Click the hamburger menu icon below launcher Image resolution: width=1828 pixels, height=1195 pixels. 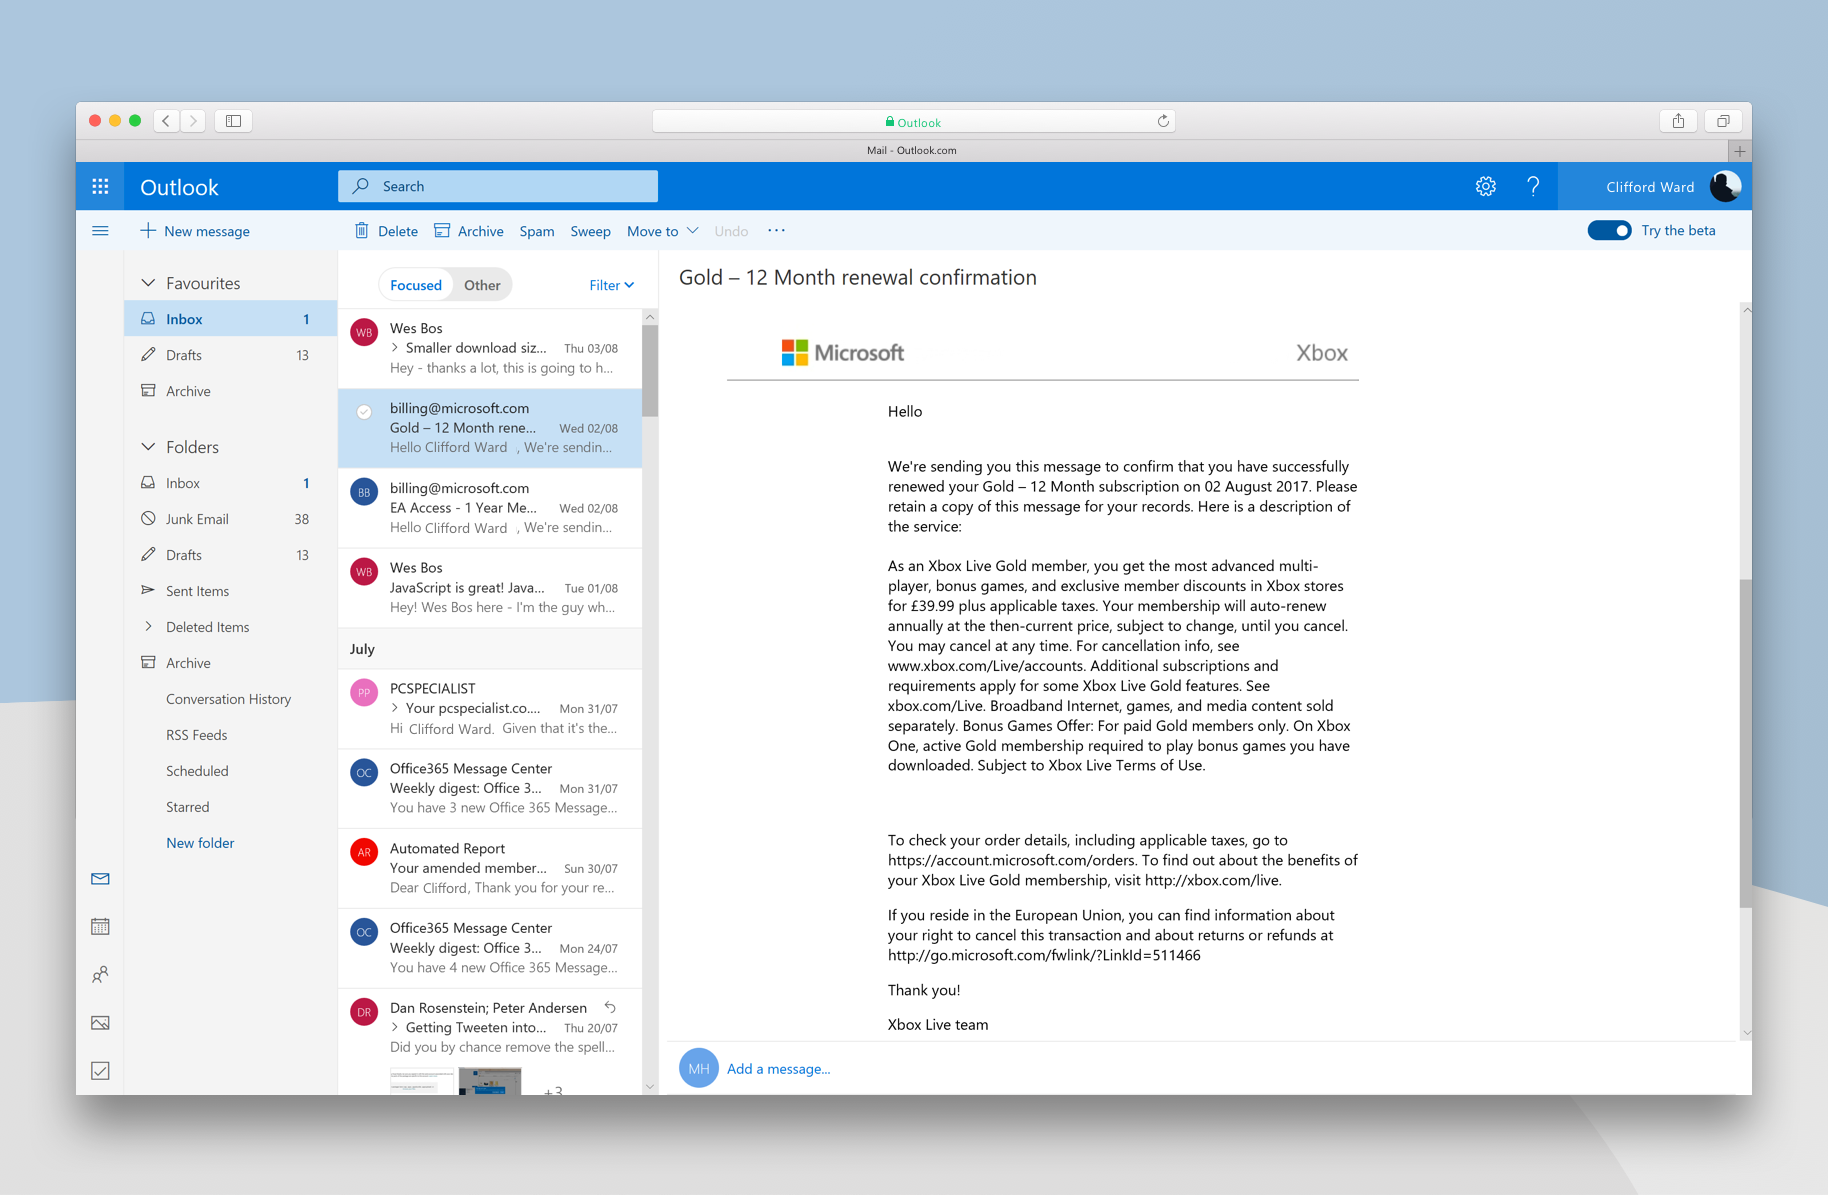click(x=100, y=231)
